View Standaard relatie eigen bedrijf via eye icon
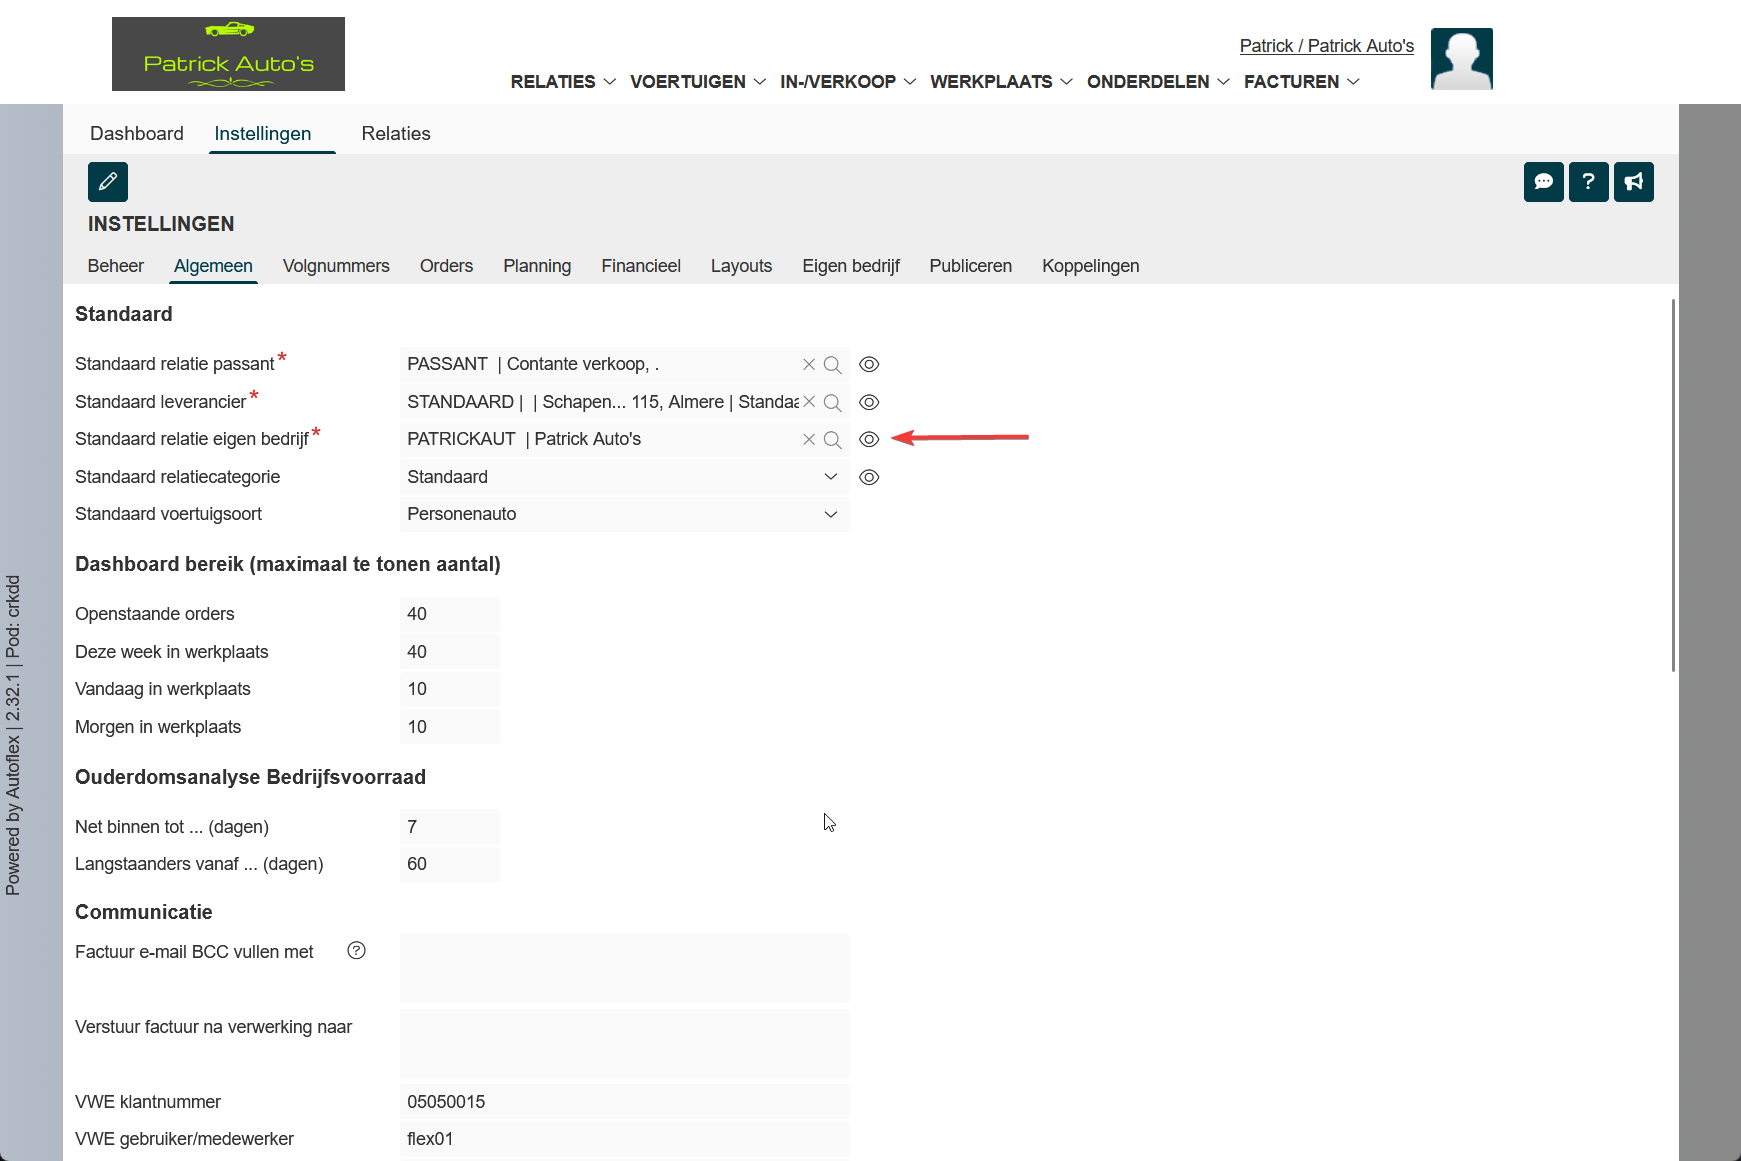This screenshot has height=1161, width=1741. (869, 440)
